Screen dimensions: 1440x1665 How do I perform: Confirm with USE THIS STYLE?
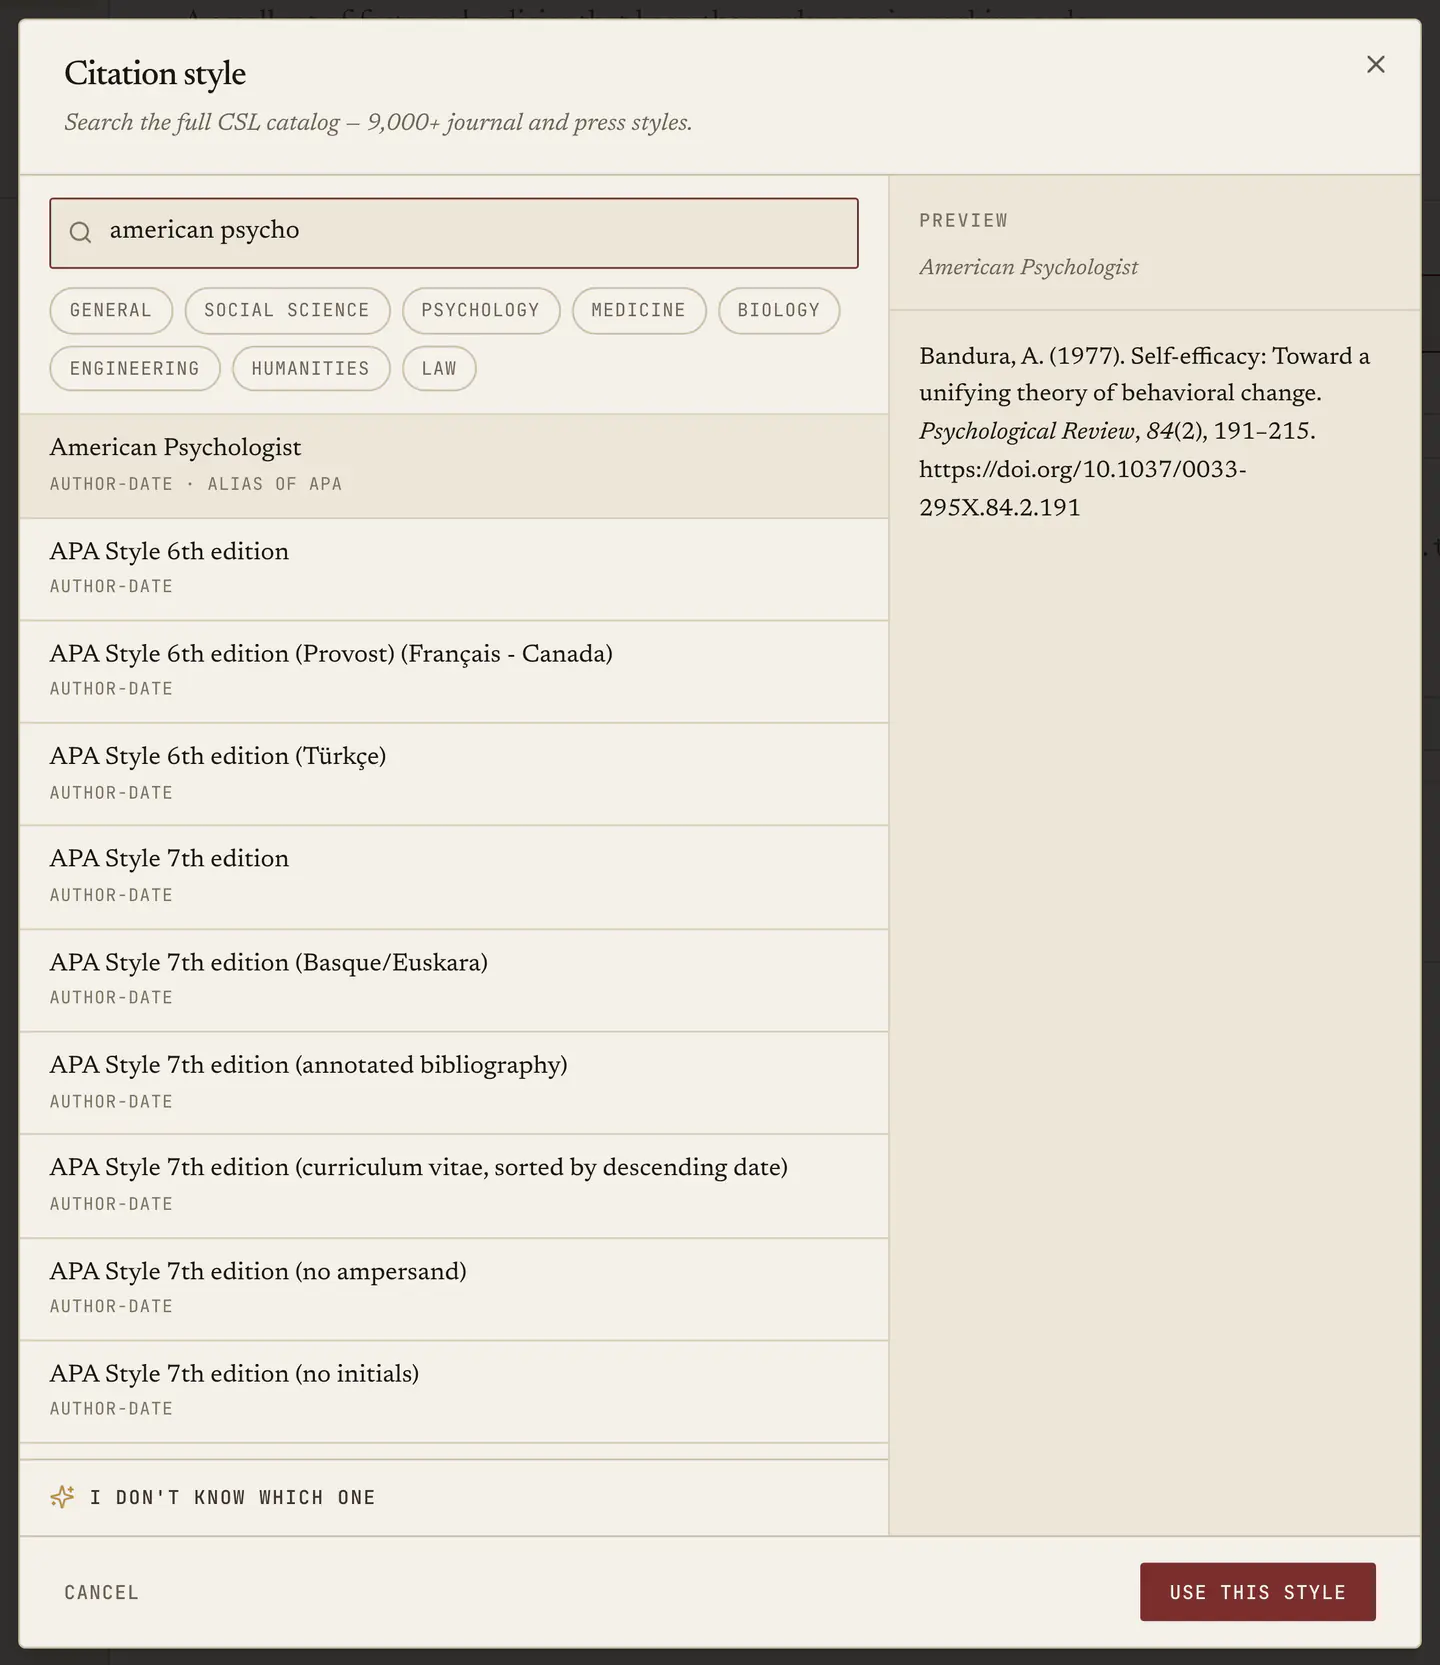[x=1258, y=1592]
